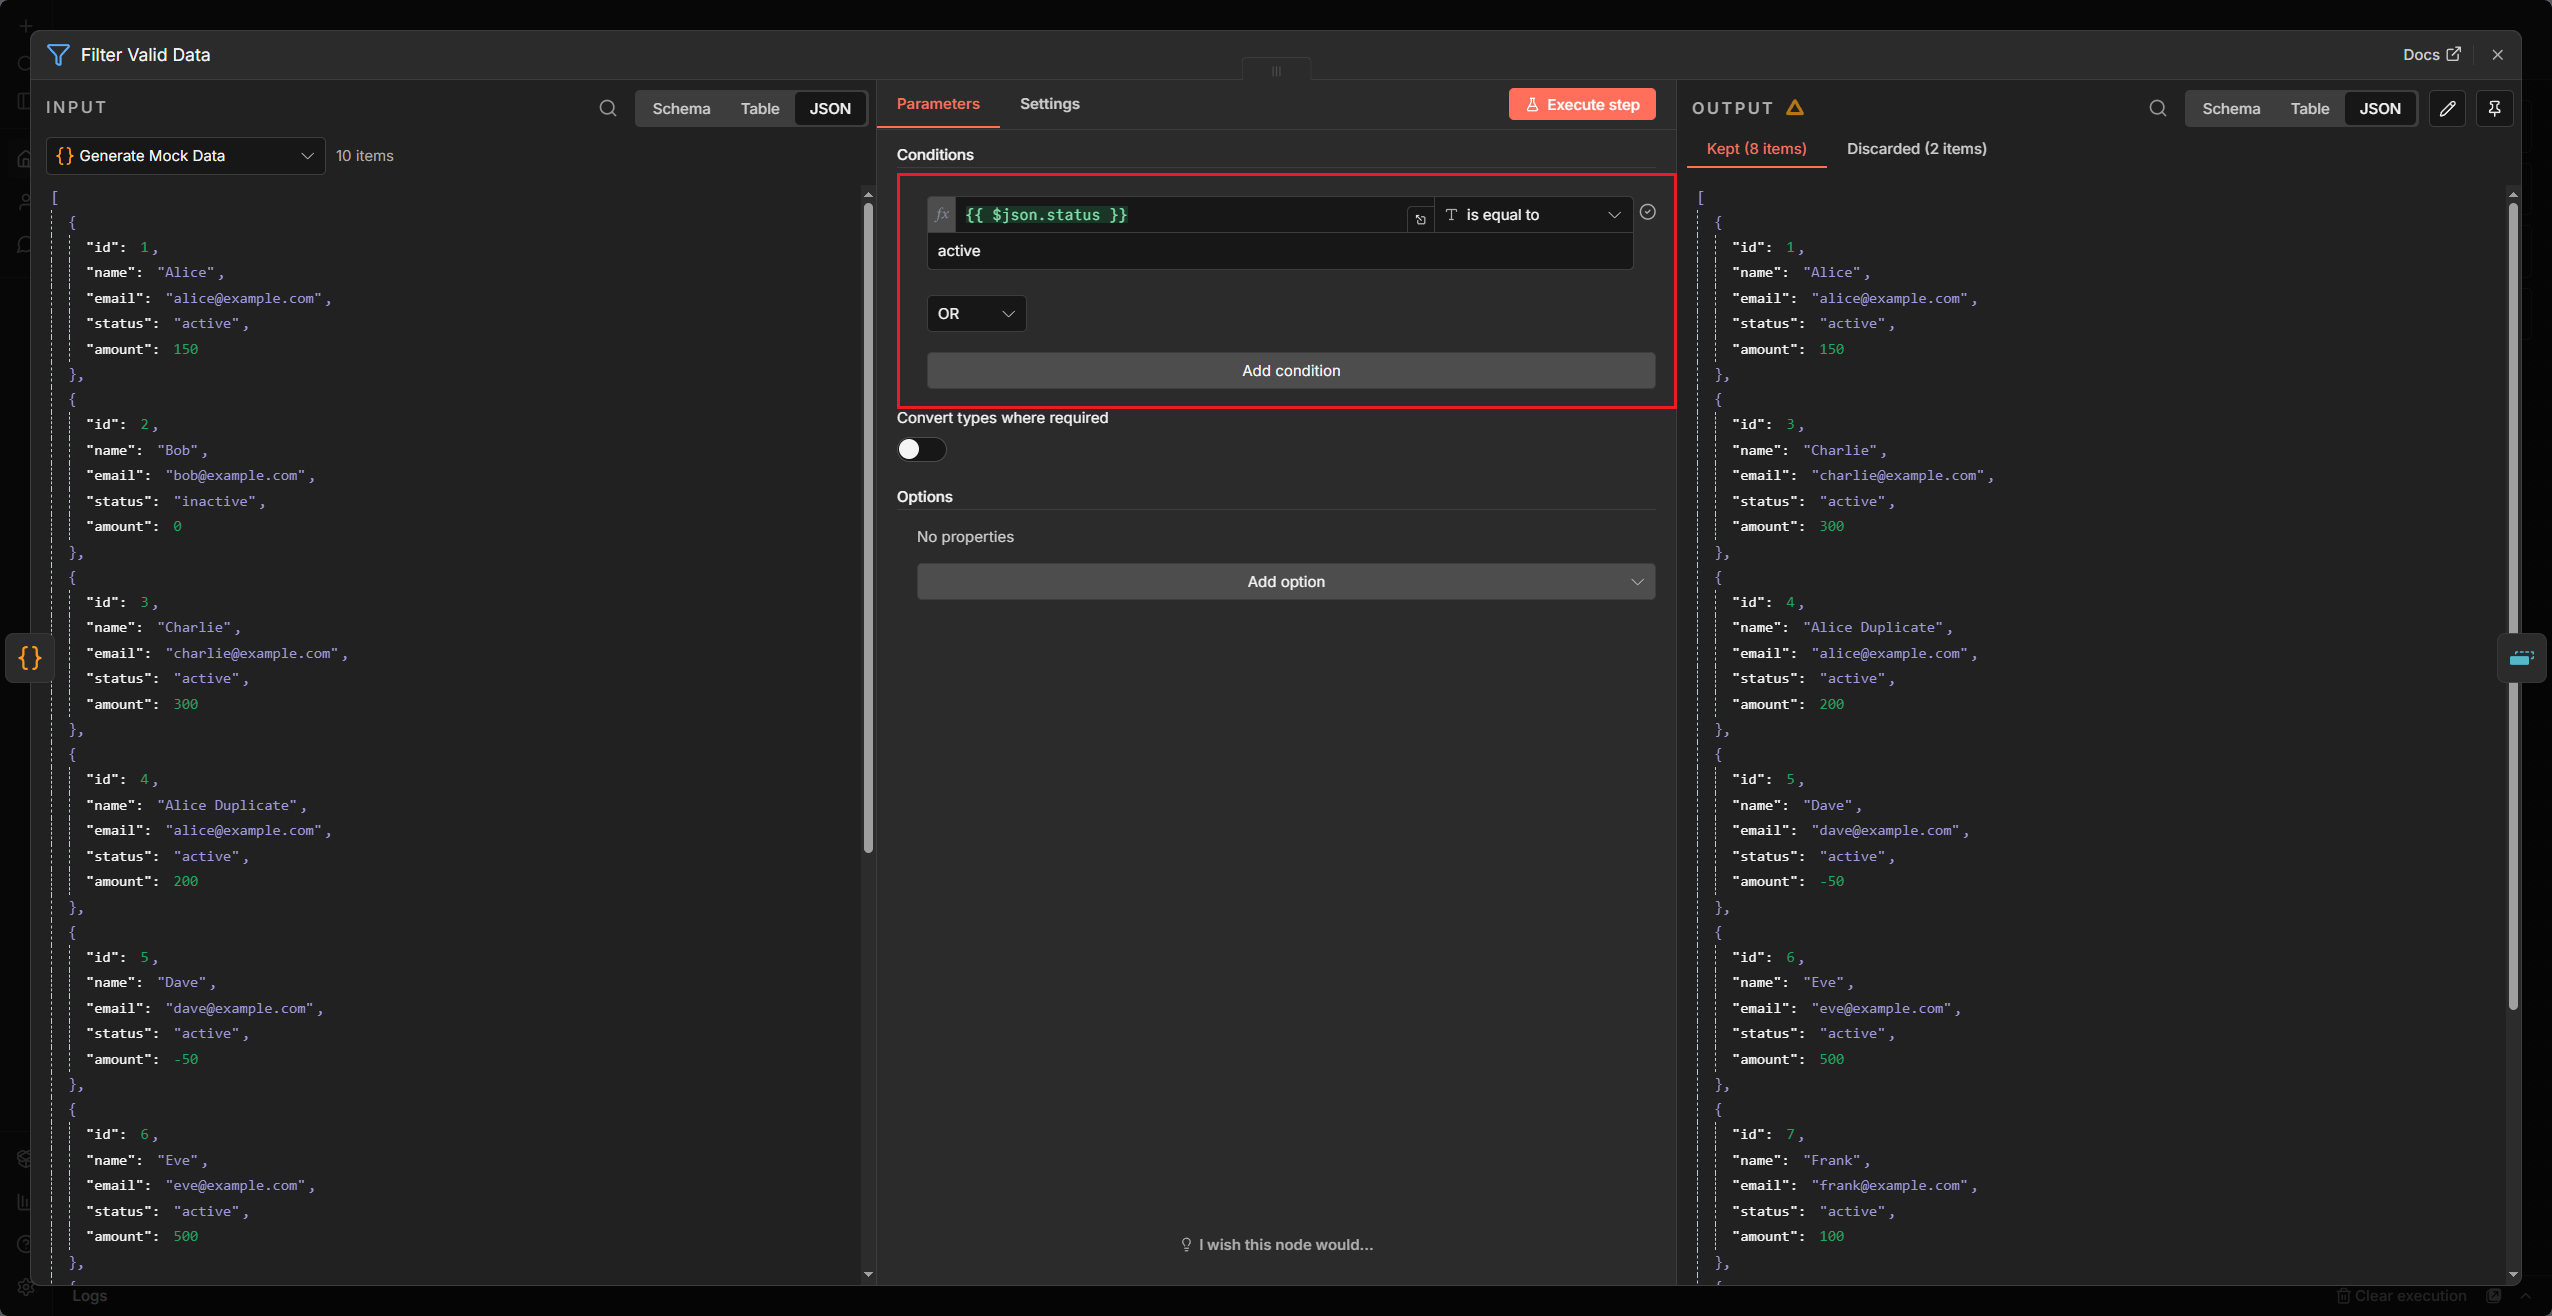Click the fx expression icon beside $json.status
This screenshot has height=1316, width=2552.
(x=941, y=215)
